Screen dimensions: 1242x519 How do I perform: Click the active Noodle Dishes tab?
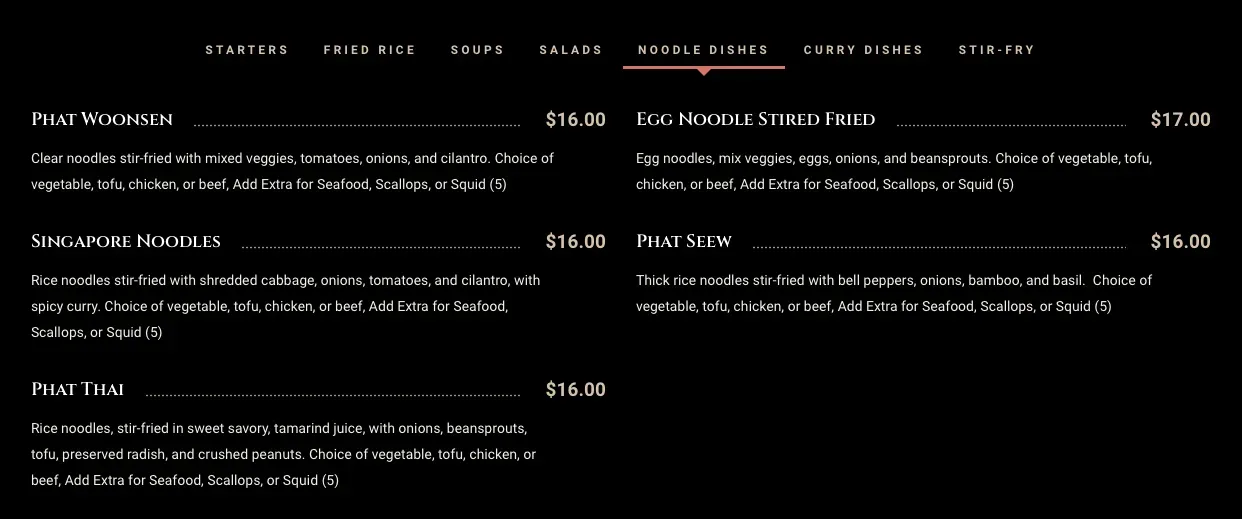click(703, 49)
